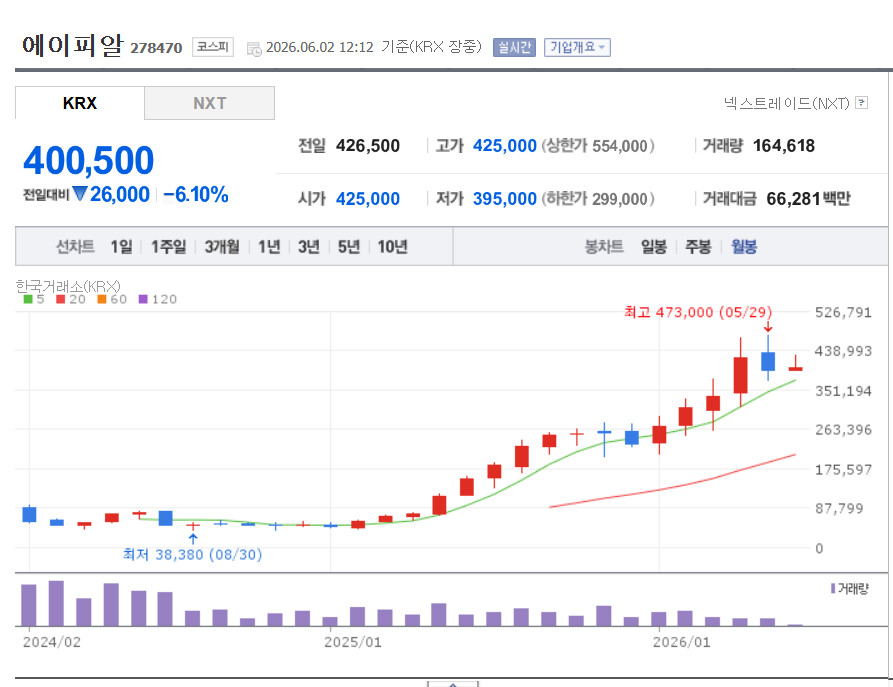This screenshot has width=893, height=687.
Task: Click the 거래량 value 164,618
Action: tap(784, 146)
